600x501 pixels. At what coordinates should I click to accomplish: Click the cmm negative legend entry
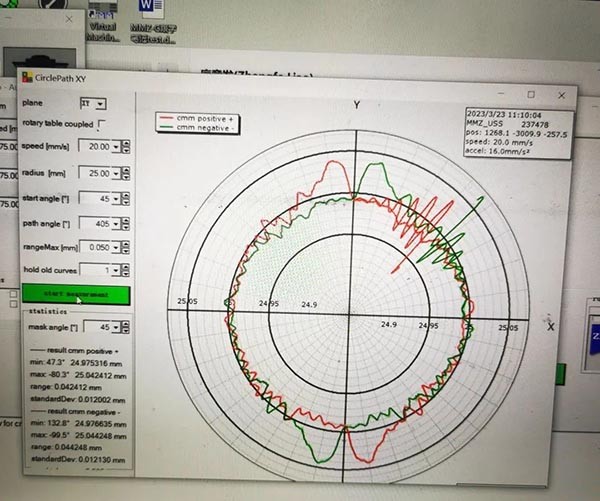[x=205, y=128]
